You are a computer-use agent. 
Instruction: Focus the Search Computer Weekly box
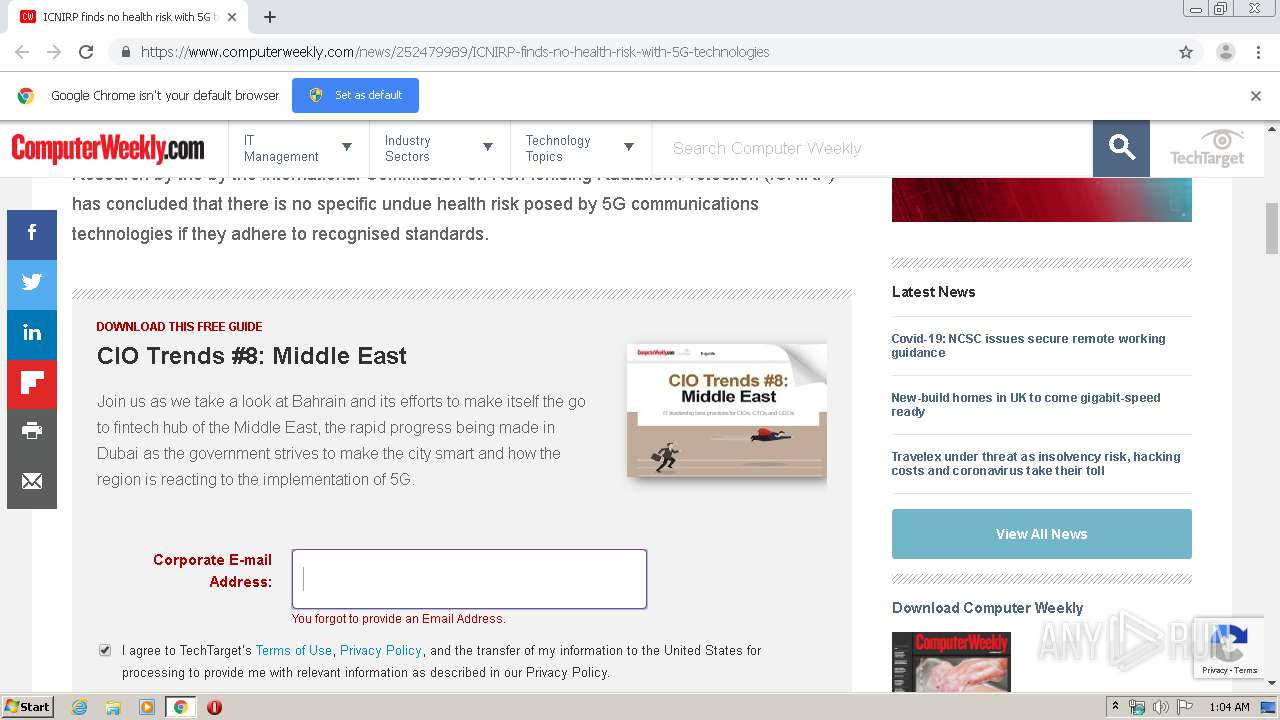872,148
